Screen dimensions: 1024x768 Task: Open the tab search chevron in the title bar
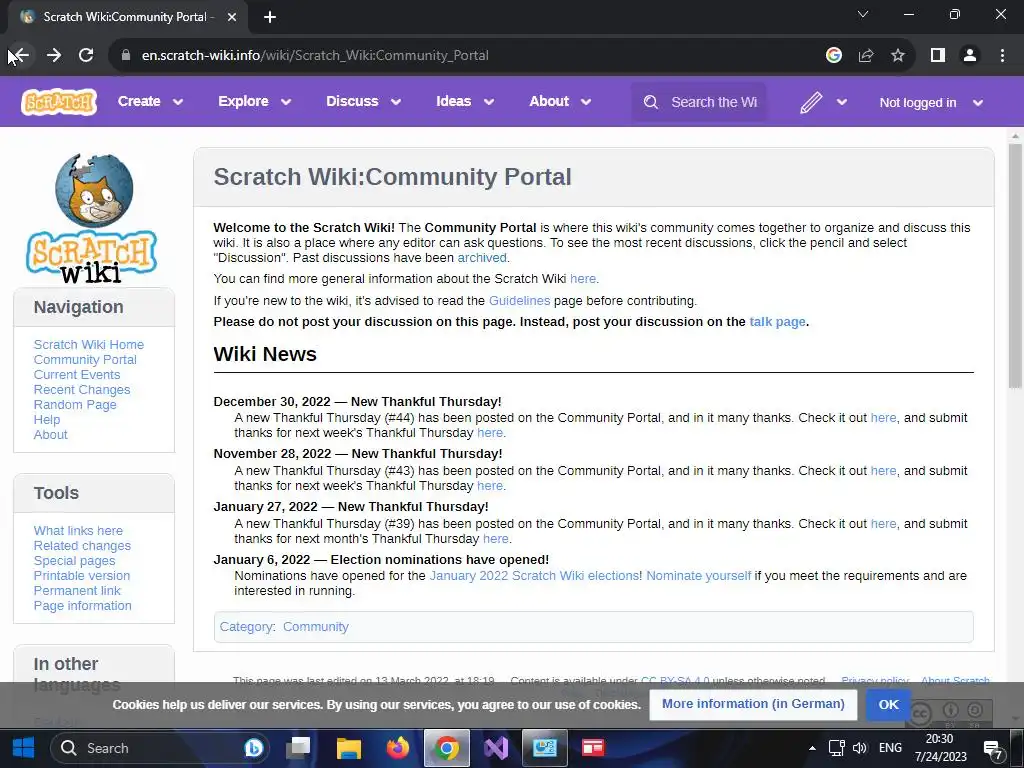click(863, 15)
